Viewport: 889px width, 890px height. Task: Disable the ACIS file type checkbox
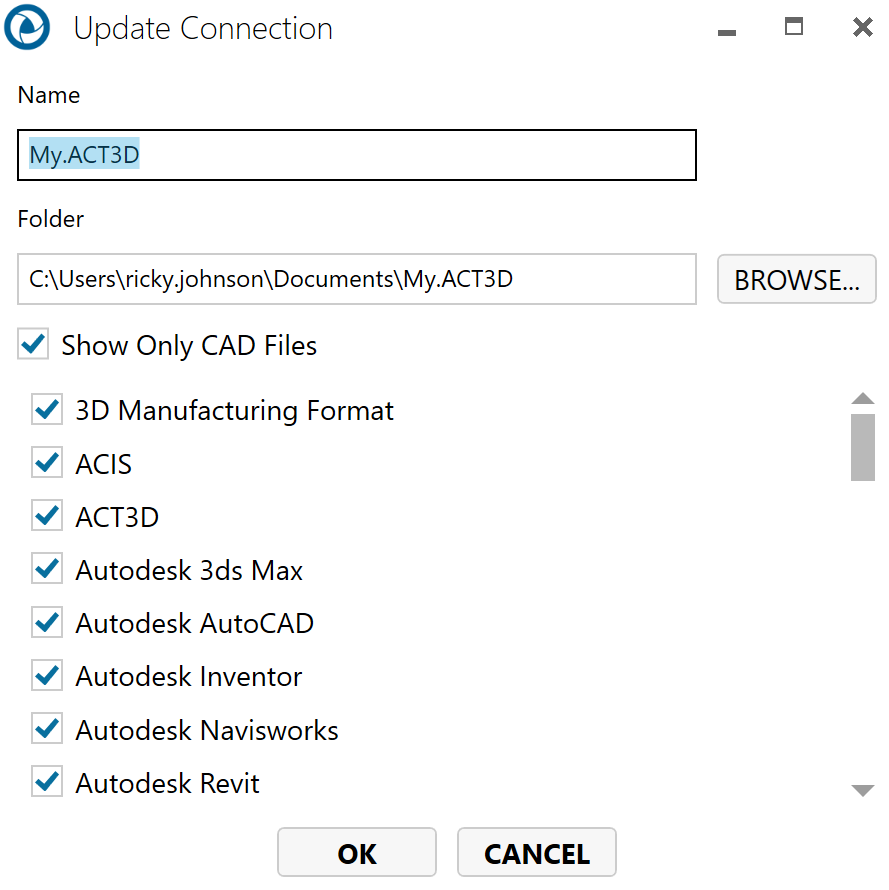coord(47,464)
